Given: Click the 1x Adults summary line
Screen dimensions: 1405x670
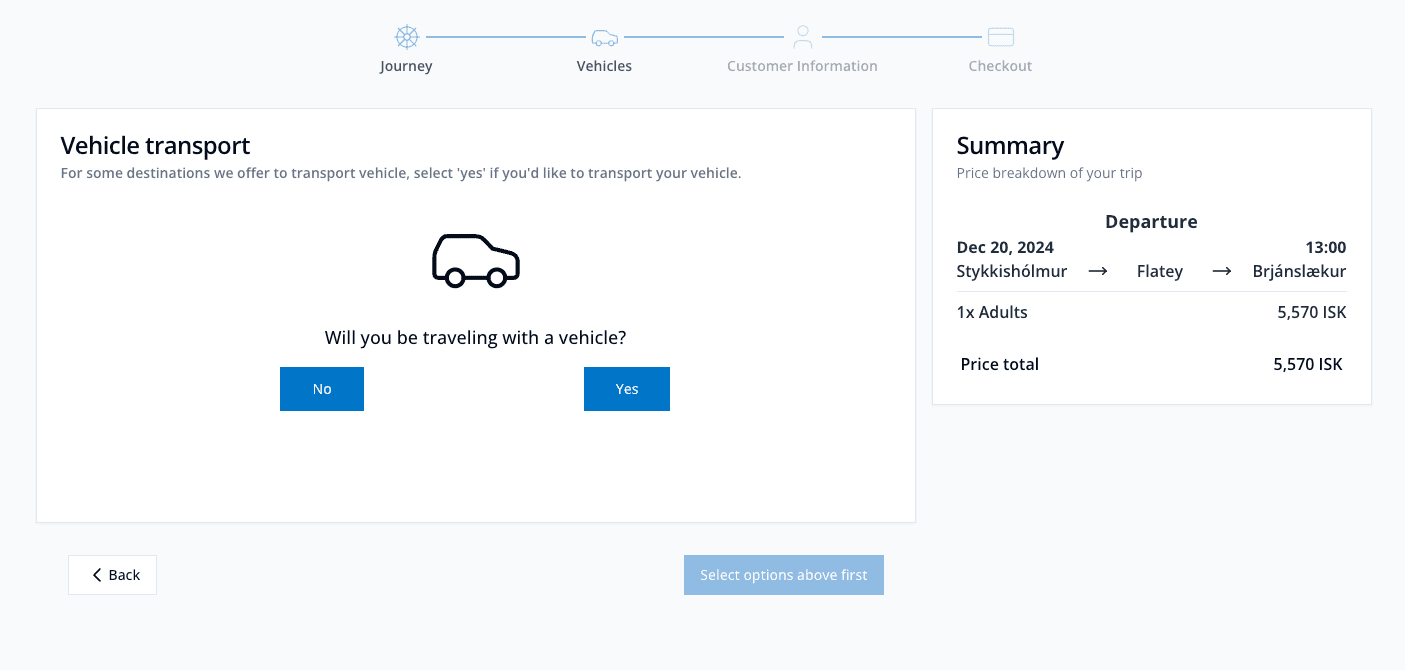Looking at the screenshot, I should [992, 312].
